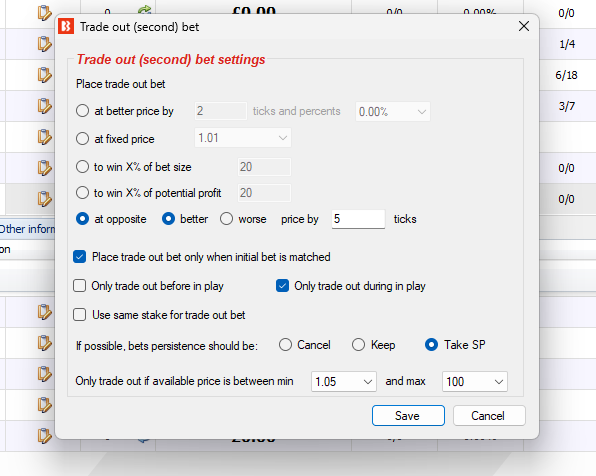Select 'Keep' bet persistence option

(358, 345)
